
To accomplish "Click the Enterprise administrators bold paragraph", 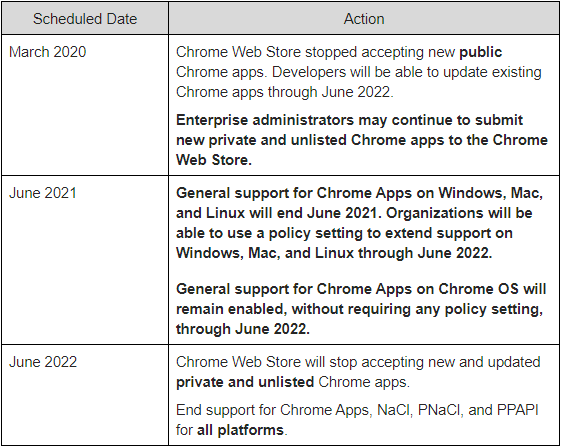I will [362, 140].
